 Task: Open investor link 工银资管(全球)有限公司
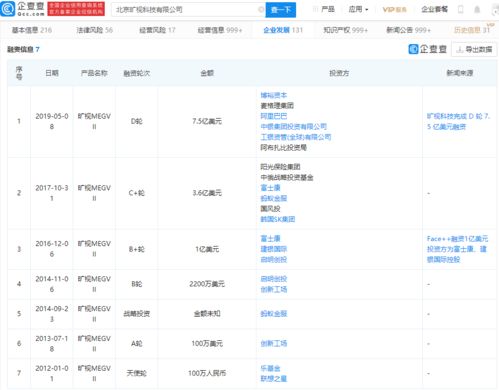(x=296, y=137)
